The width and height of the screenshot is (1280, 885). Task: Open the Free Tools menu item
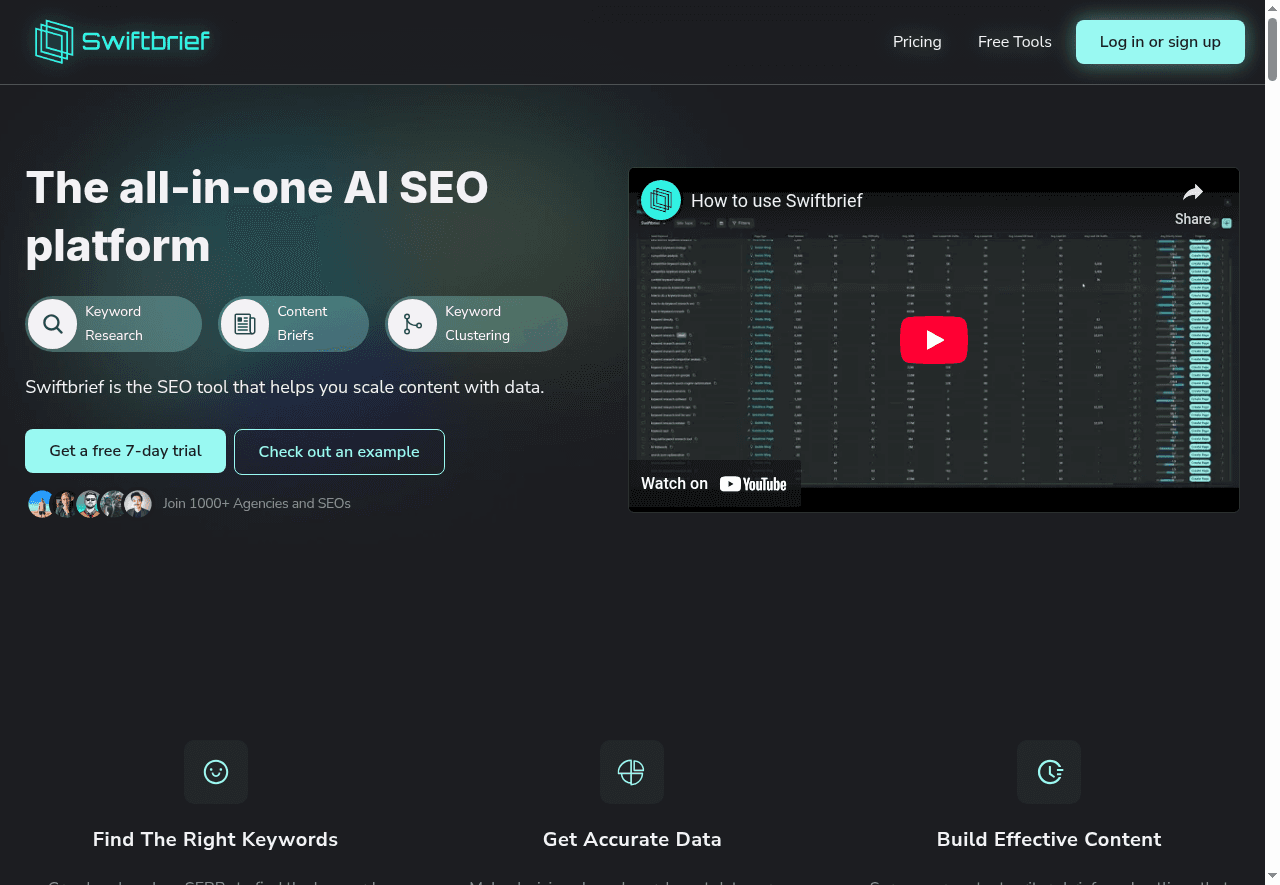(x=1014, y=42)
